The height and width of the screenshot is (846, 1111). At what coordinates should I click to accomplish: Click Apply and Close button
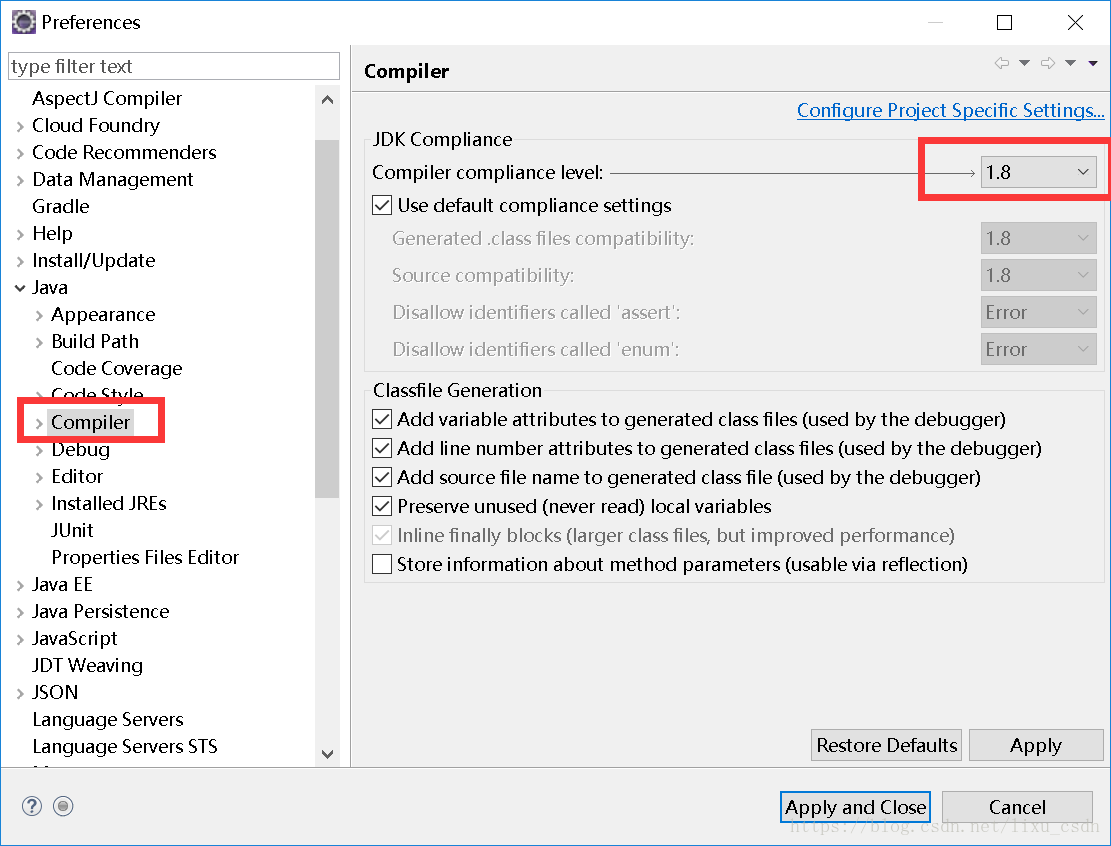tap(855, 807)
